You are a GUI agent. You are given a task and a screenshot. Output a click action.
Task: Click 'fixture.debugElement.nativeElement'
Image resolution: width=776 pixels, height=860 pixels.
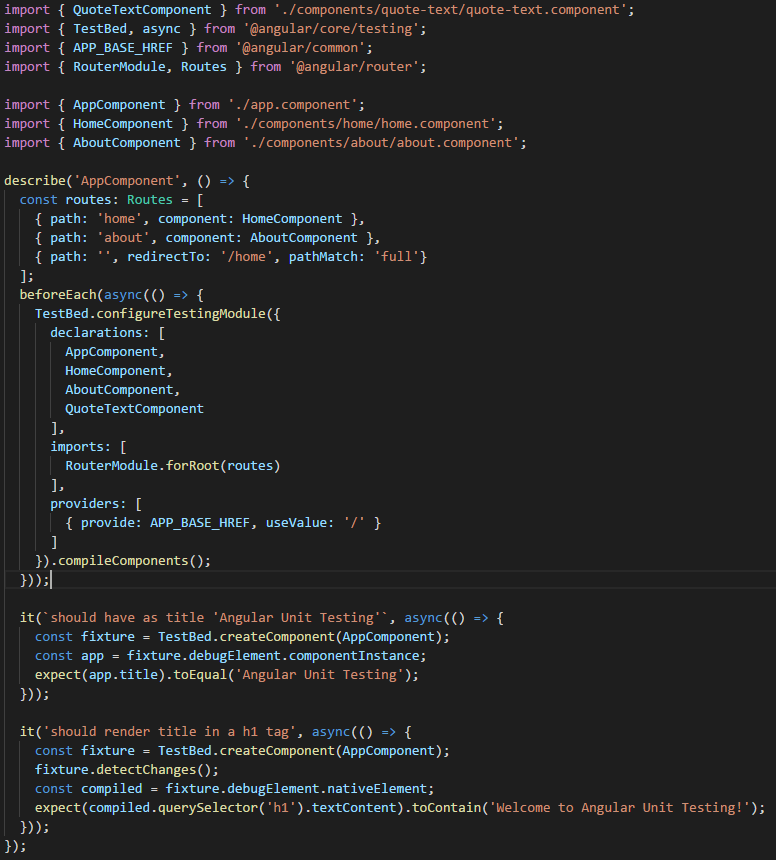296,789
